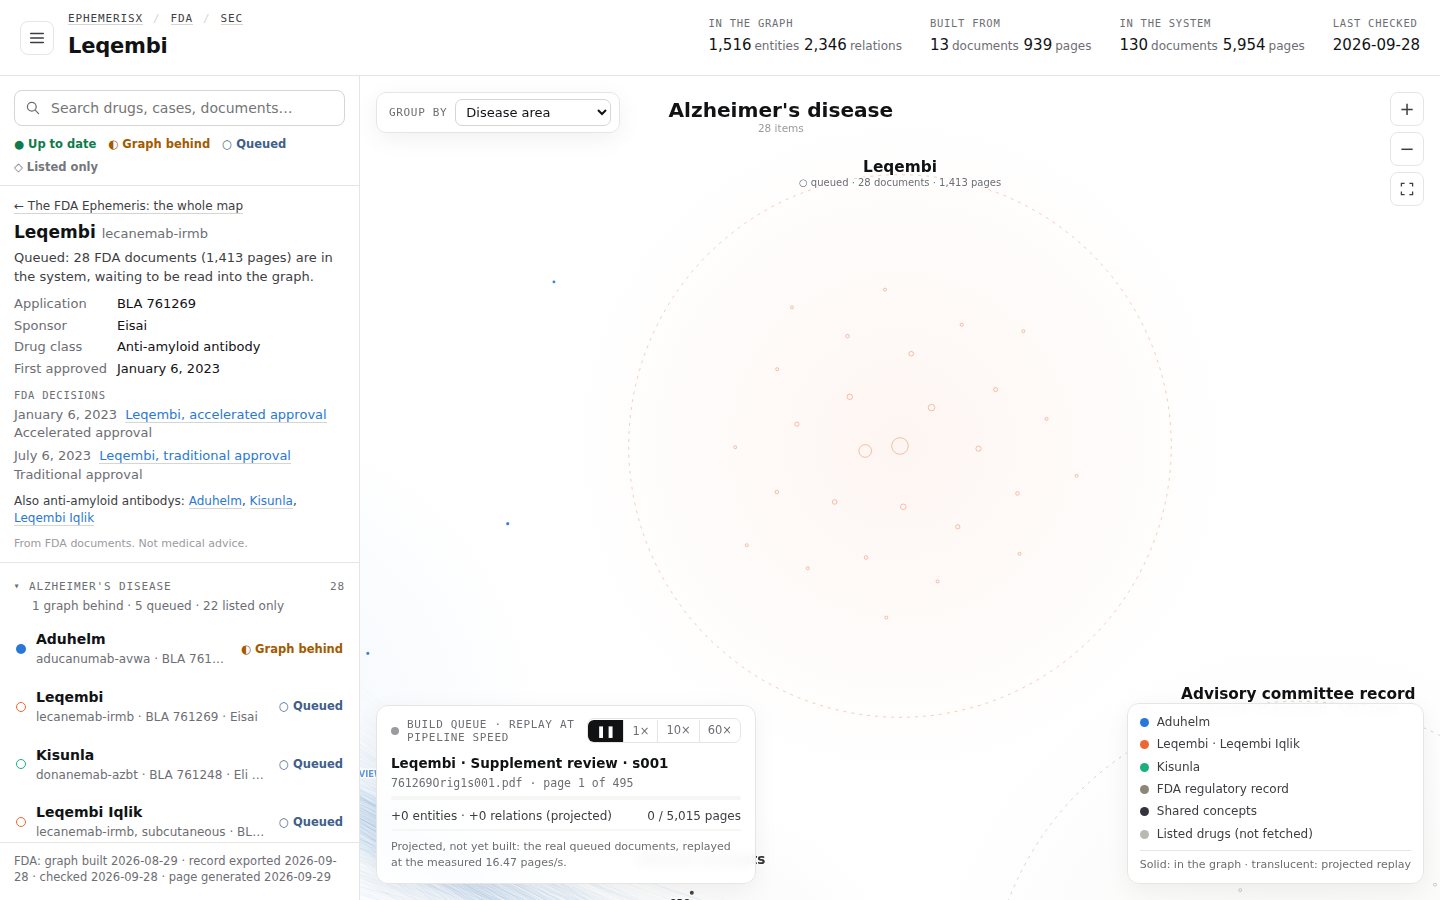
Task: Click the Alzheimer's disease group heading
Action: (780, 110)
